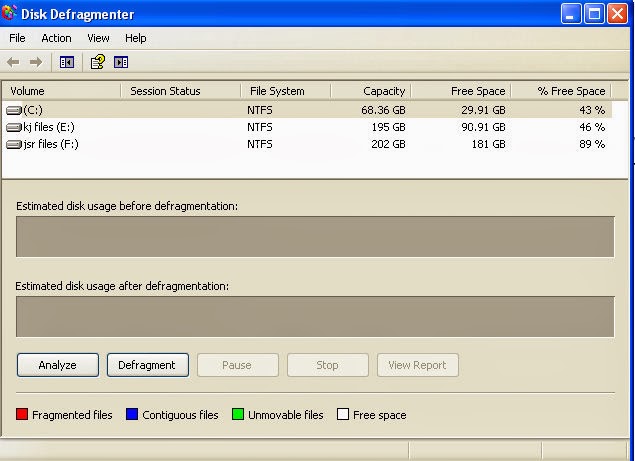Open the File menu

pyautogui.click(x=17, y=38)
